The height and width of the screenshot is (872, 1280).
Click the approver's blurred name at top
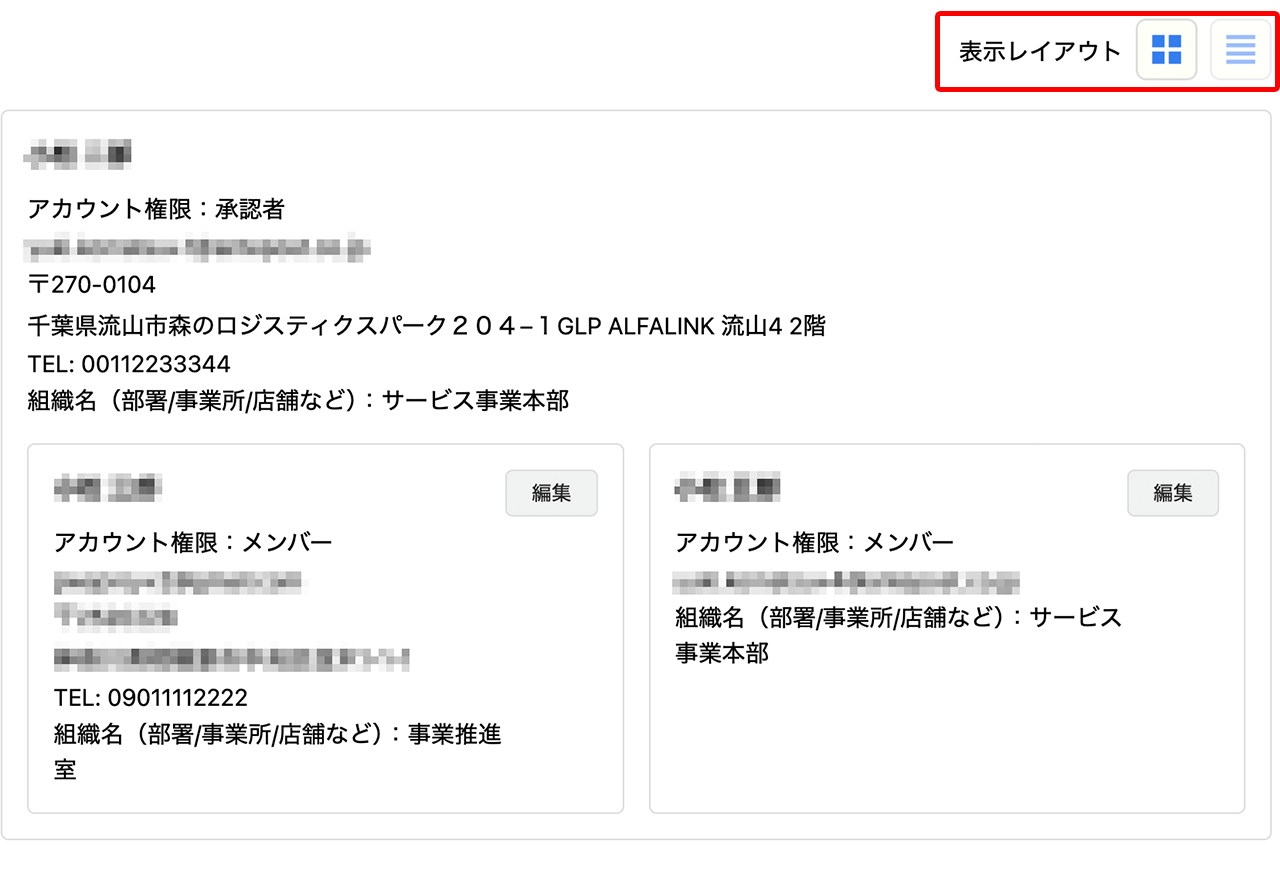[80, 155]
